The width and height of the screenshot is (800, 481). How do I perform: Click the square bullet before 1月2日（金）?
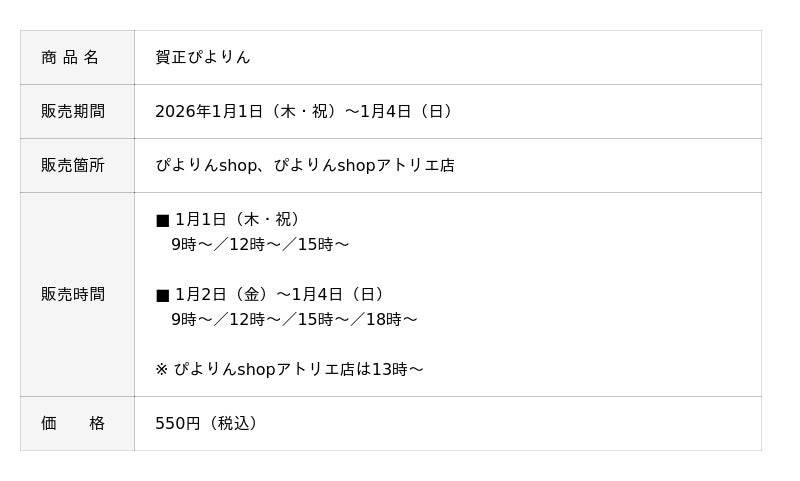(162, 295)
